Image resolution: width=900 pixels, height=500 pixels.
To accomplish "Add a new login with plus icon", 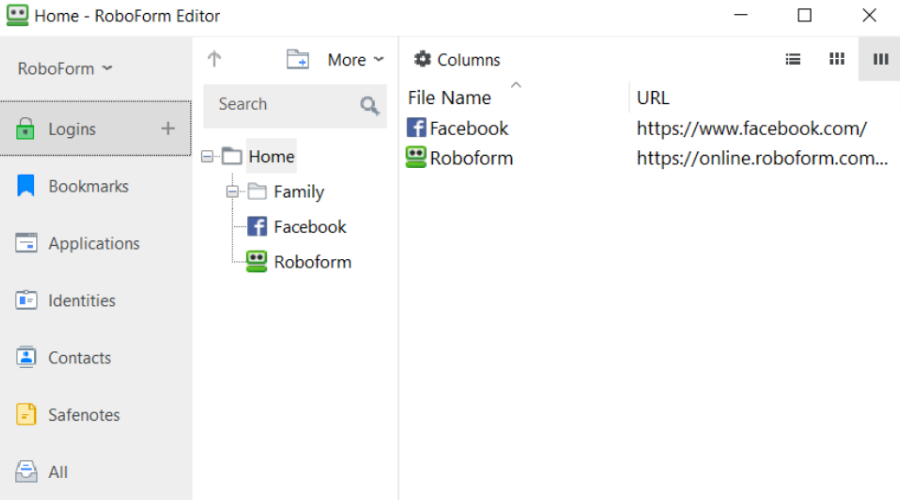I will 168,129.
